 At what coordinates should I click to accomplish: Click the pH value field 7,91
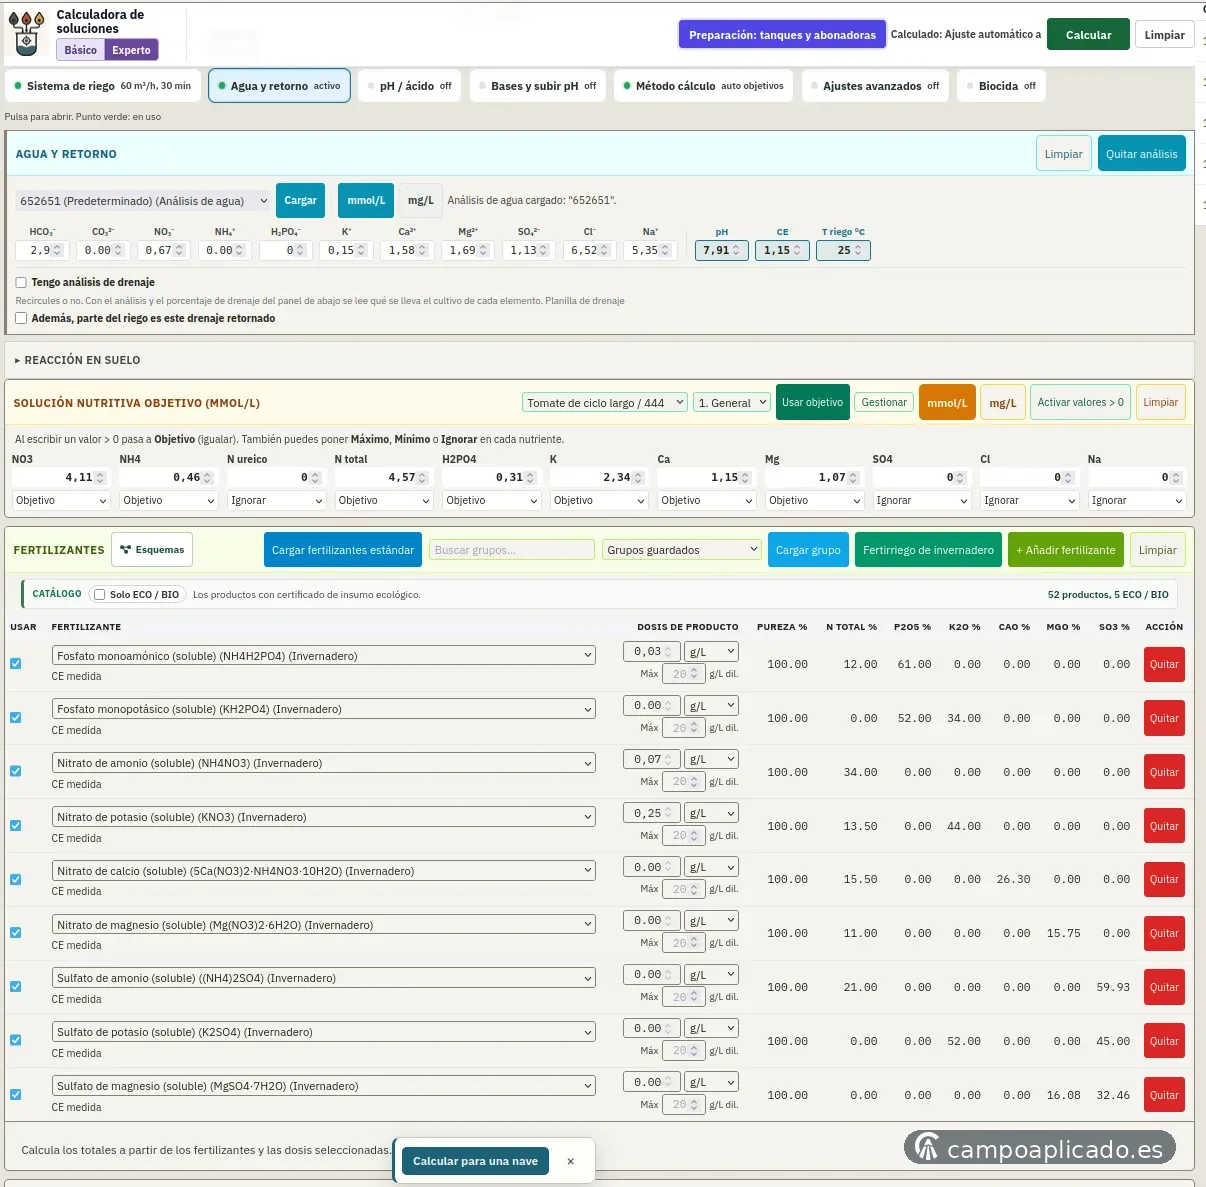(x=722, y=250)
